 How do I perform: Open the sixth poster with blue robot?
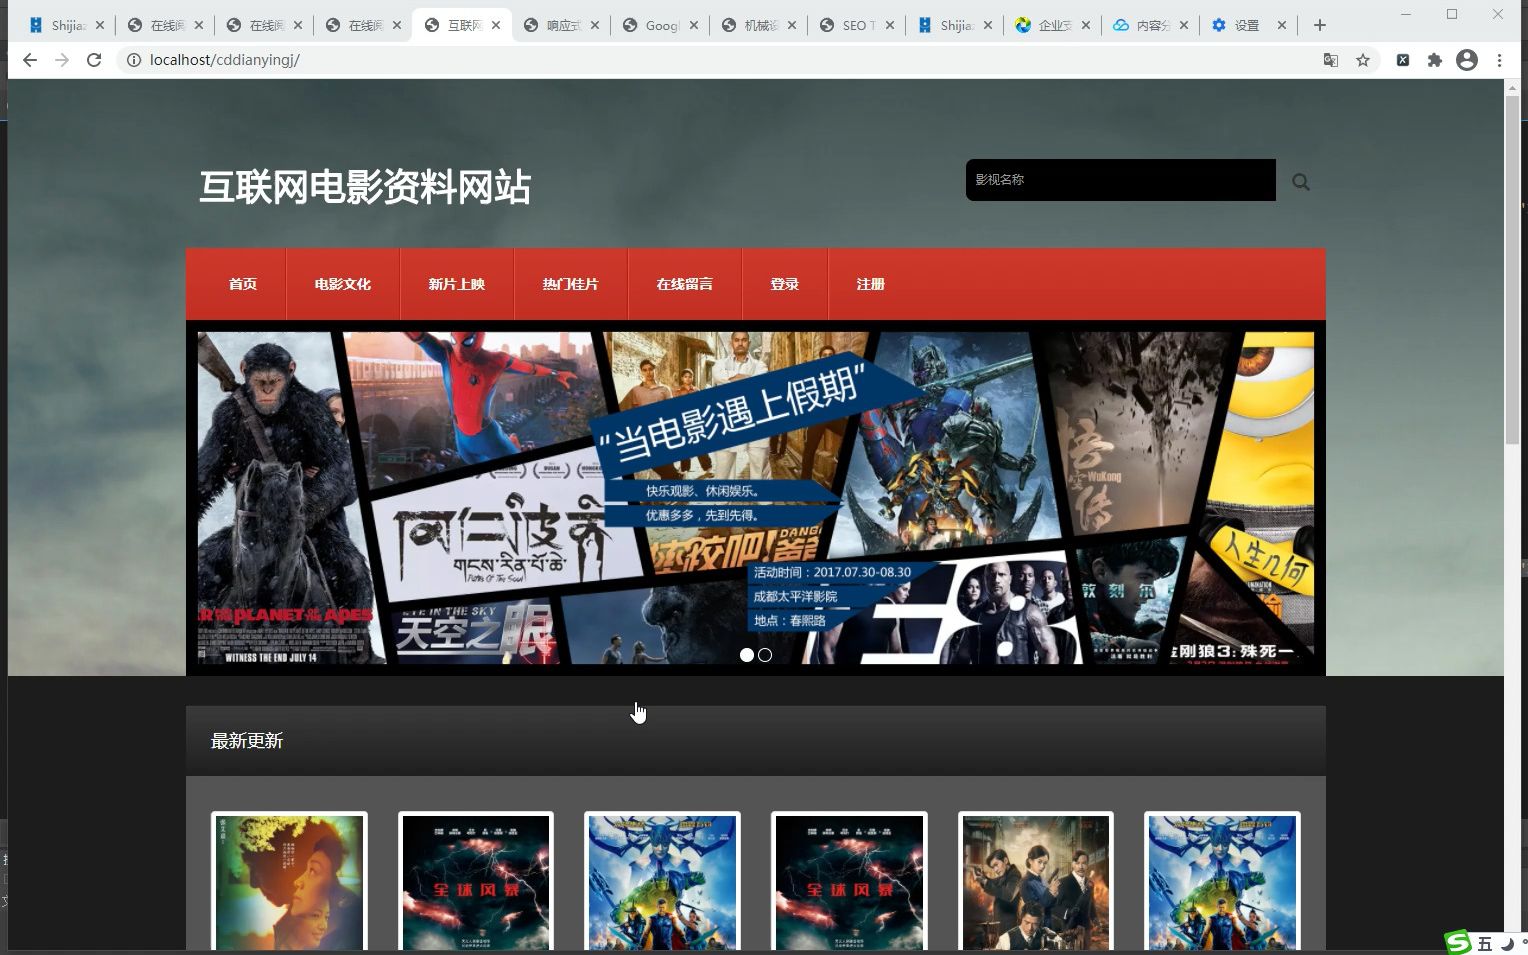click(1222, 882)
